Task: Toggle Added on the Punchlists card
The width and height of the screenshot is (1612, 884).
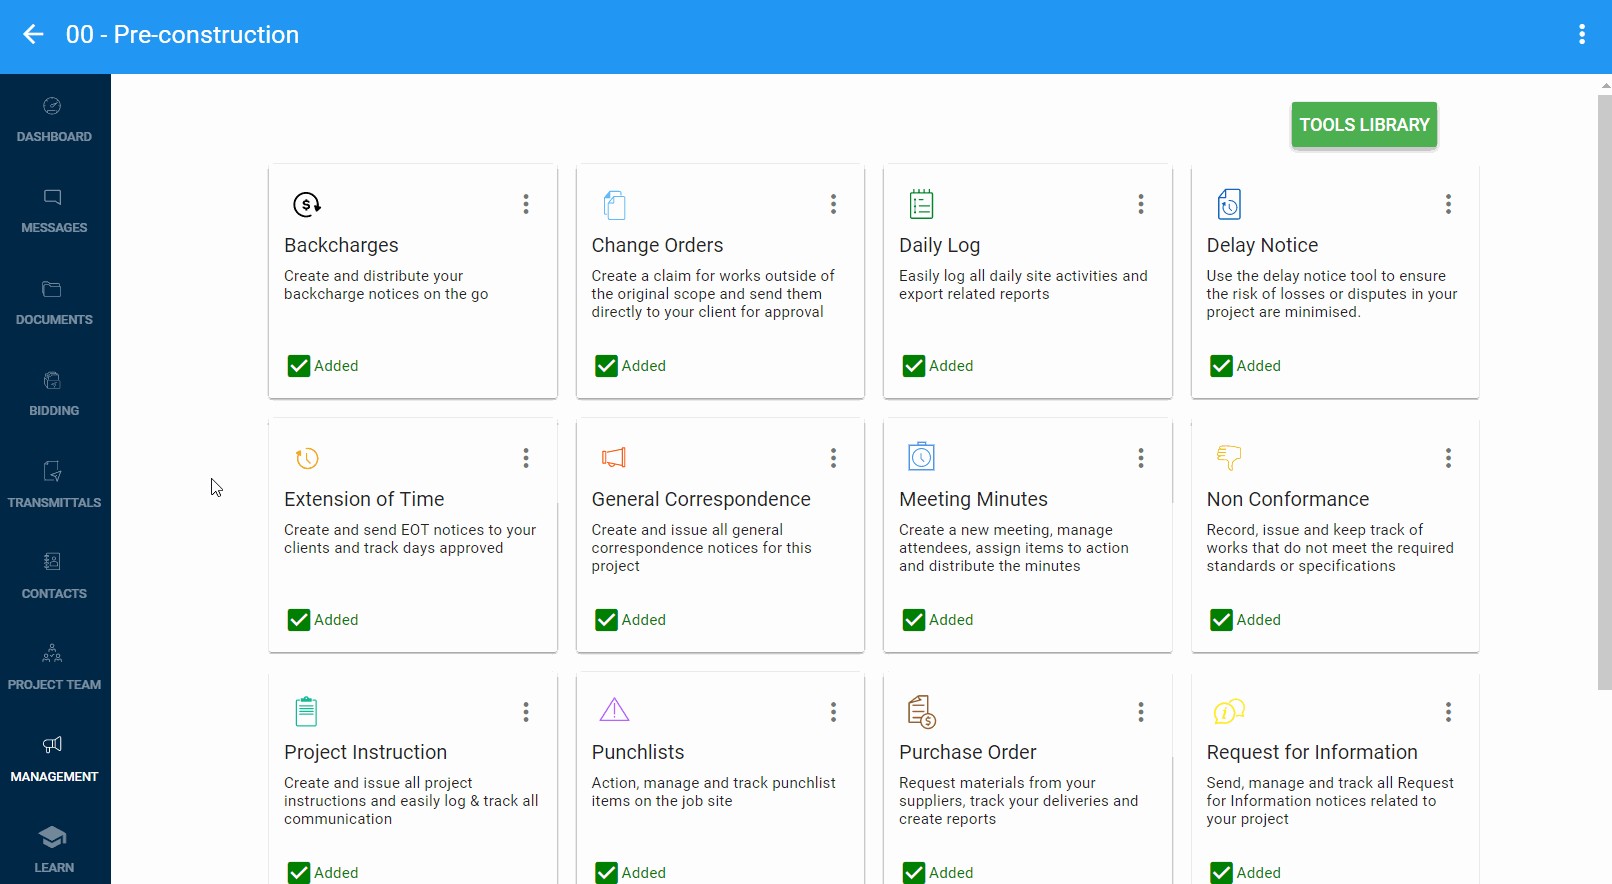Action: 606,873
